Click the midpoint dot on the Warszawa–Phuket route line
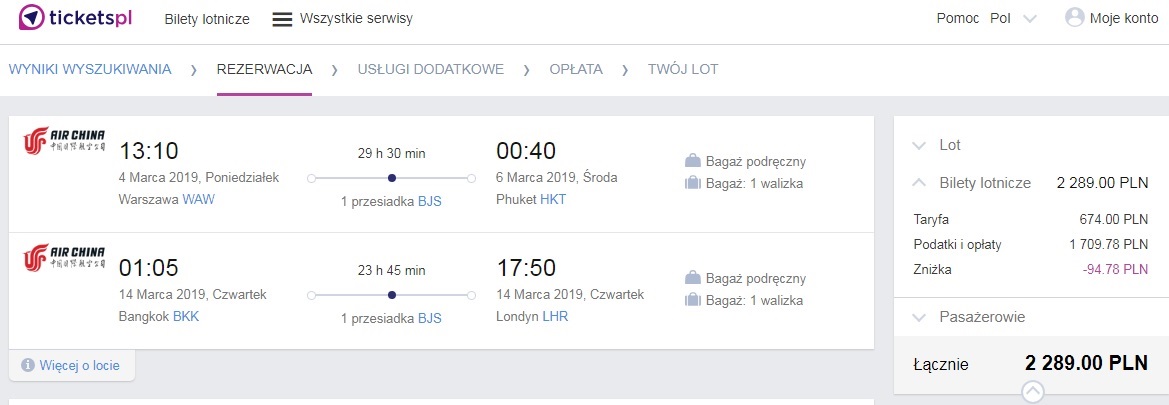Viewport: 1169px width, 405px height. point(391,178)
